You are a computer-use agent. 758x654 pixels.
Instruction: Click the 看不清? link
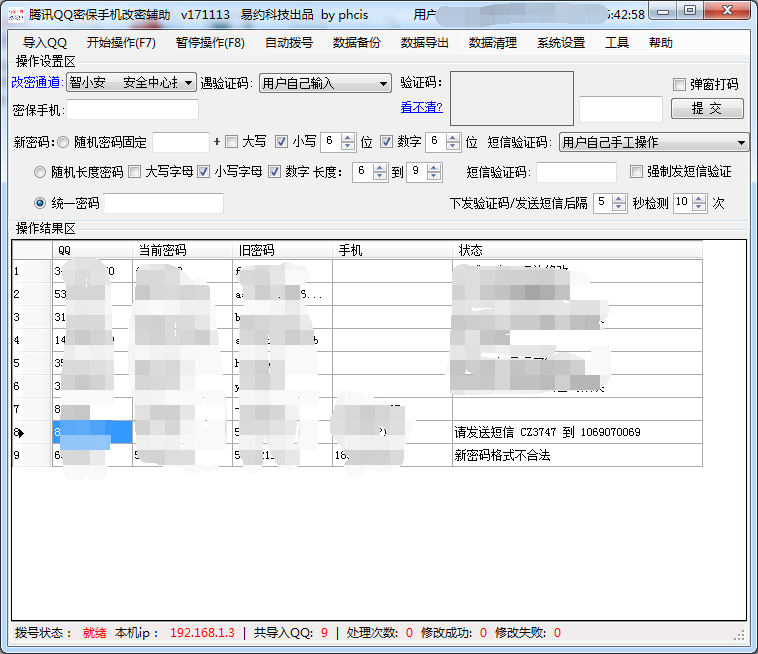point(422,107)
